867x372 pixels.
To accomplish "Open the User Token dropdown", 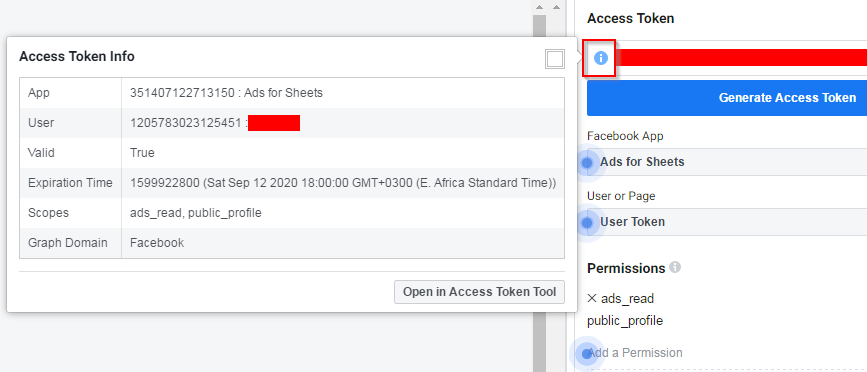I will [727, 222].
